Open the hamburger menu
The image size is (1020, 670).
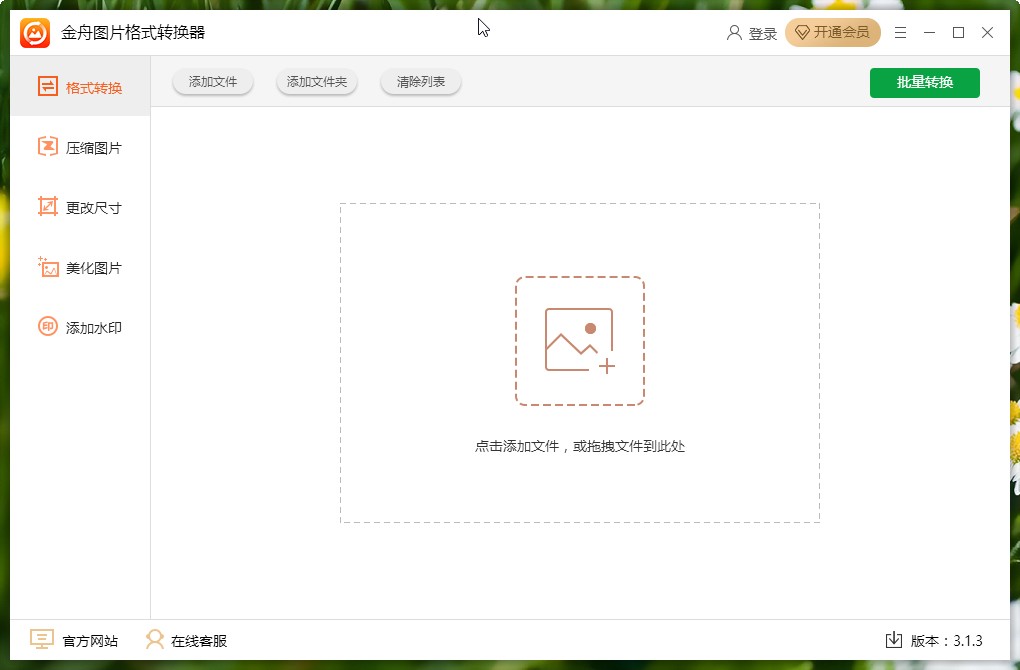899,31
